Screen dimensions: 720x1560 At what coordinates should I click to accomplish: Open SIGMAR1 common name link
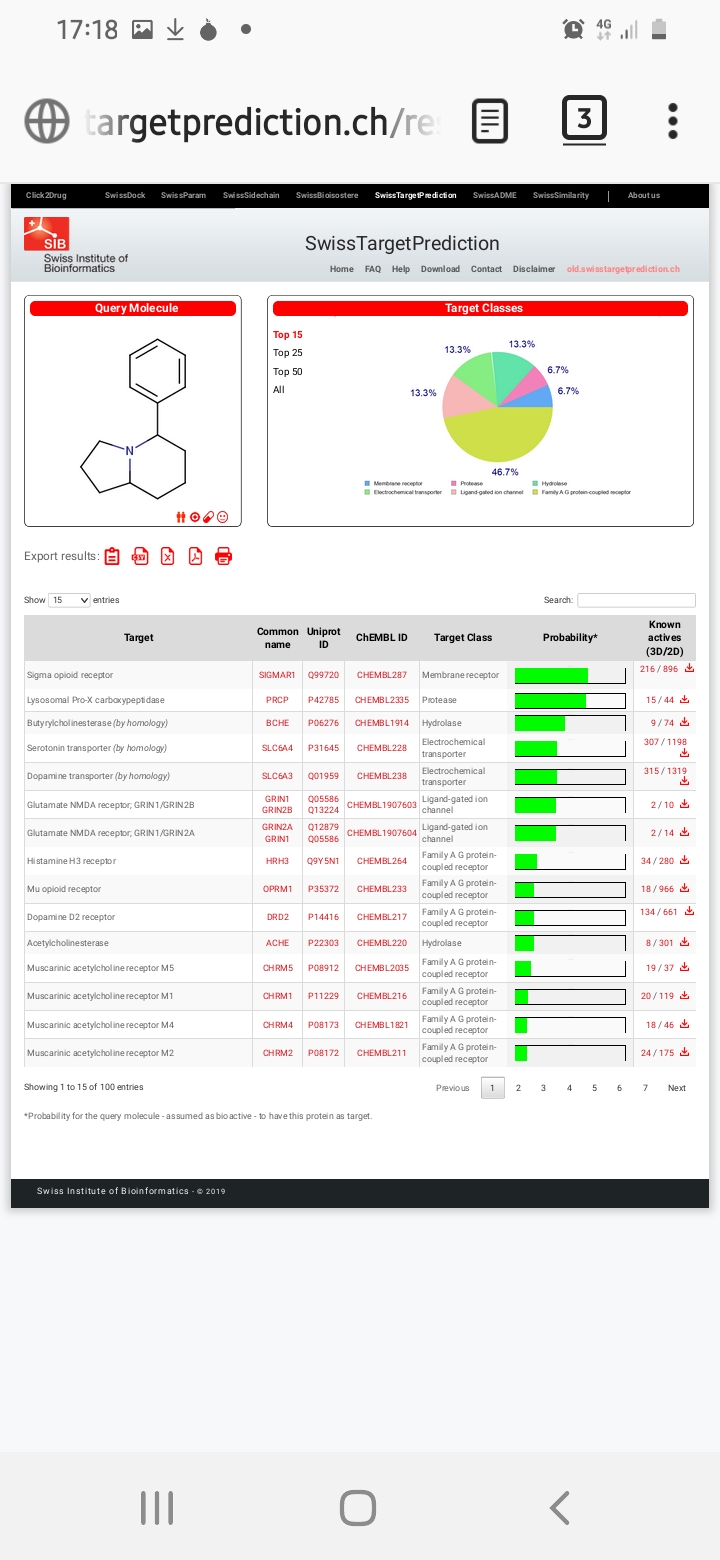[277, 675]
